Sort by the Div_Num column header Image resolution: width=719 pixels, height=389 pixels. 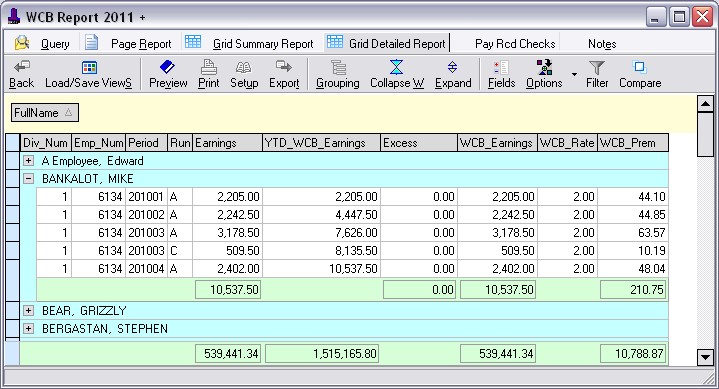tap(46, 143)
